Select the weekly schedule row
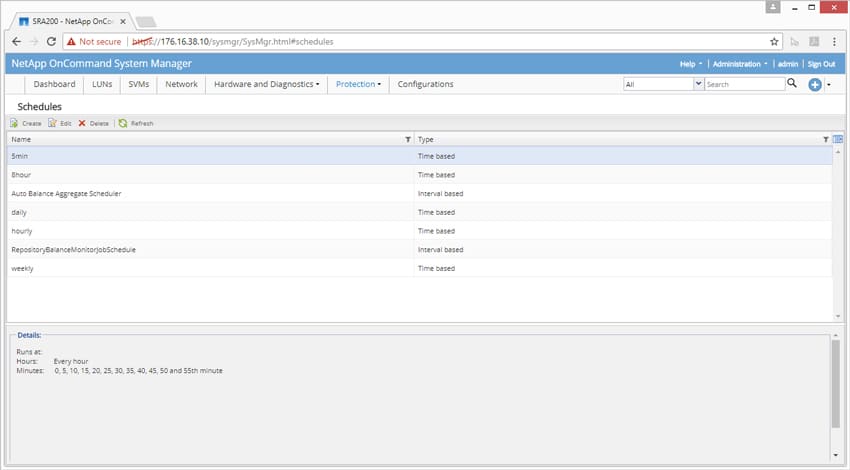 pyautogui.click(x=420, y=268)
